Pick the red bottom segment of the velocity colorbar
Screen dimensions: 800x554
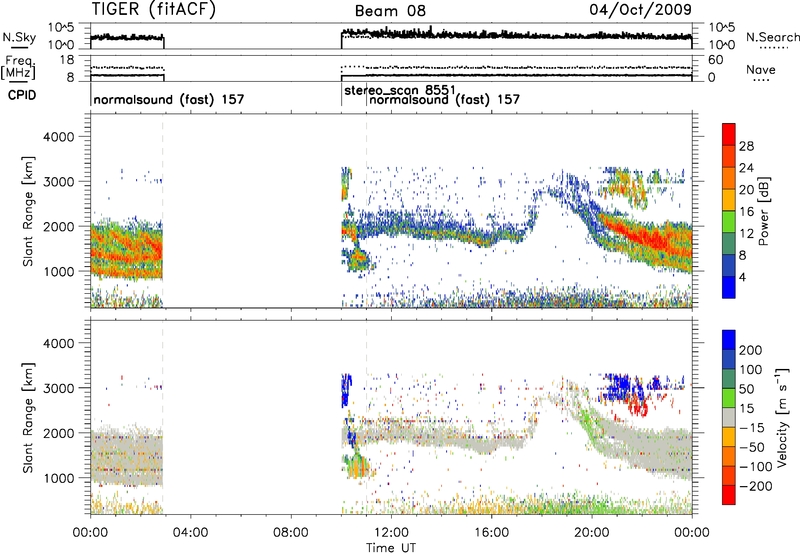(x=729, y=495)
